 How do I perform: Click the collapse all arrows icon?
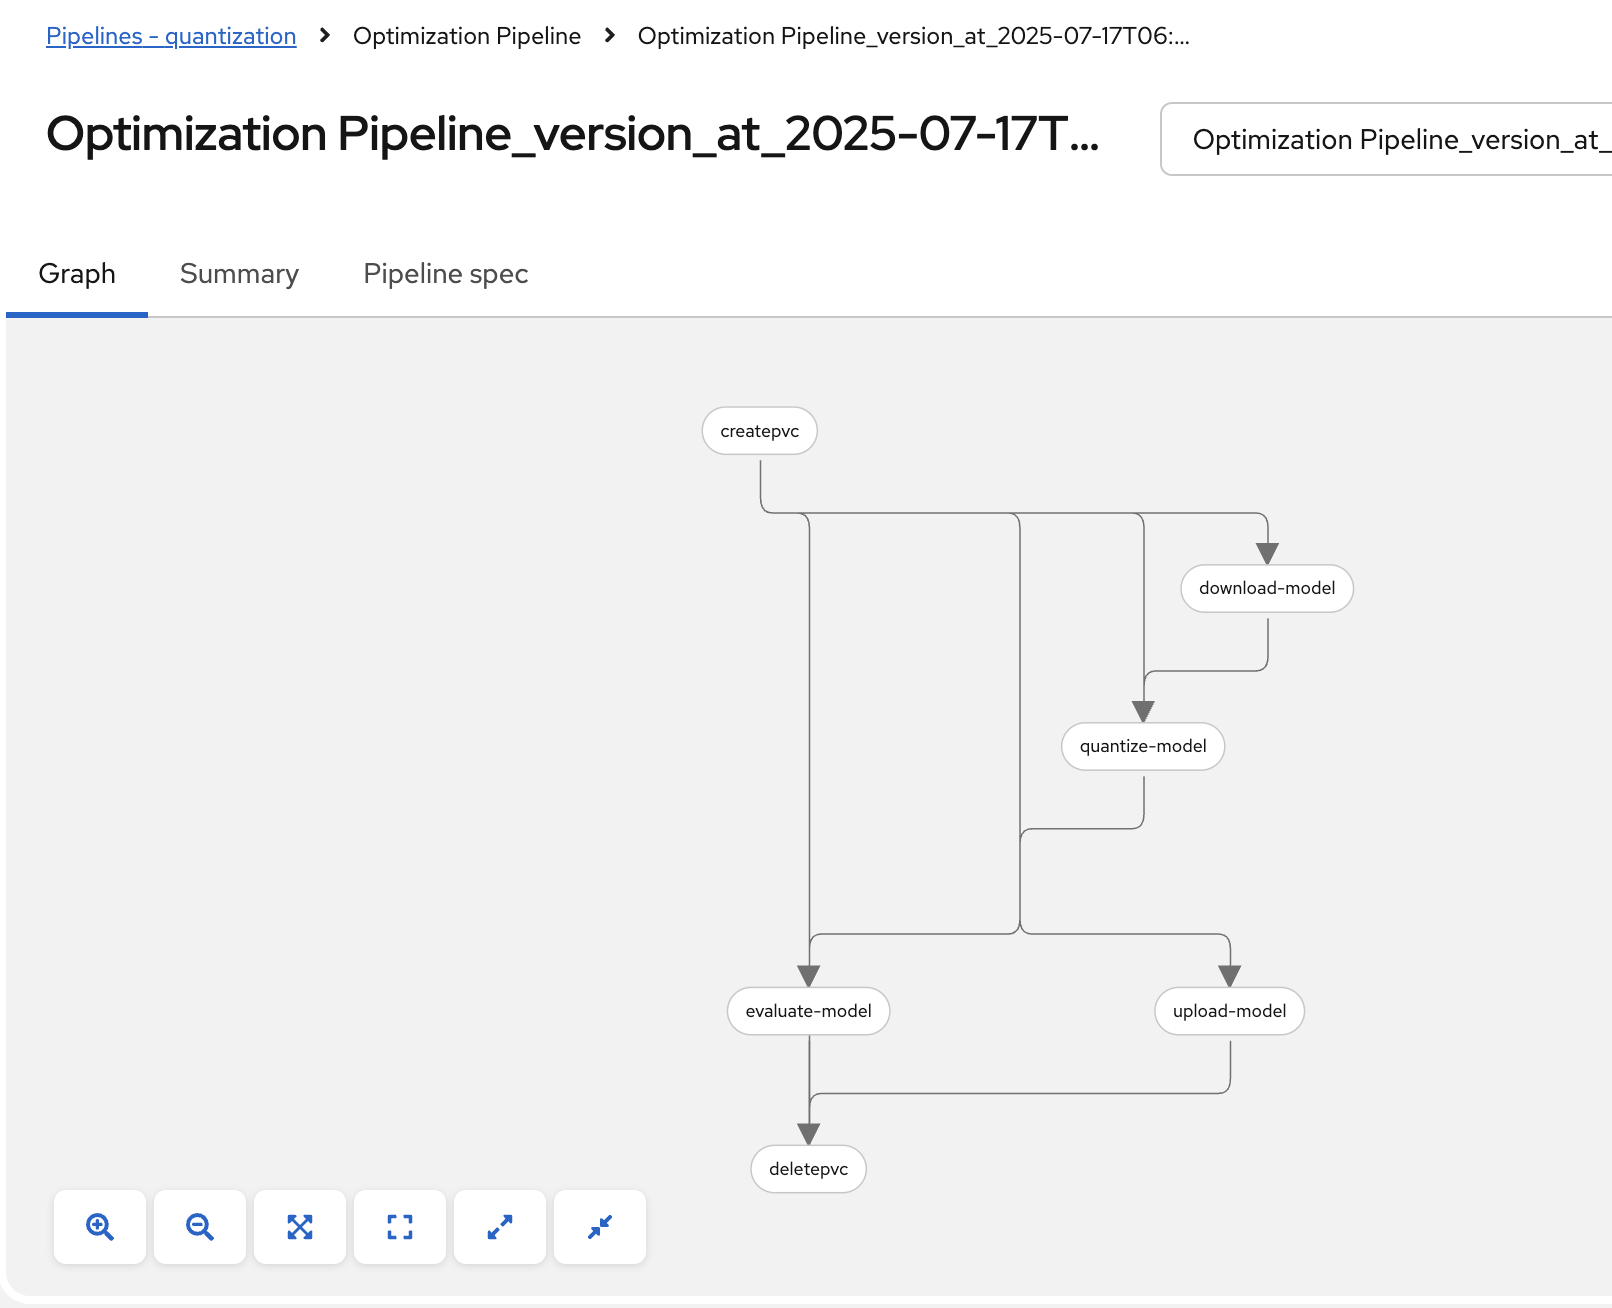(600, 1227)
